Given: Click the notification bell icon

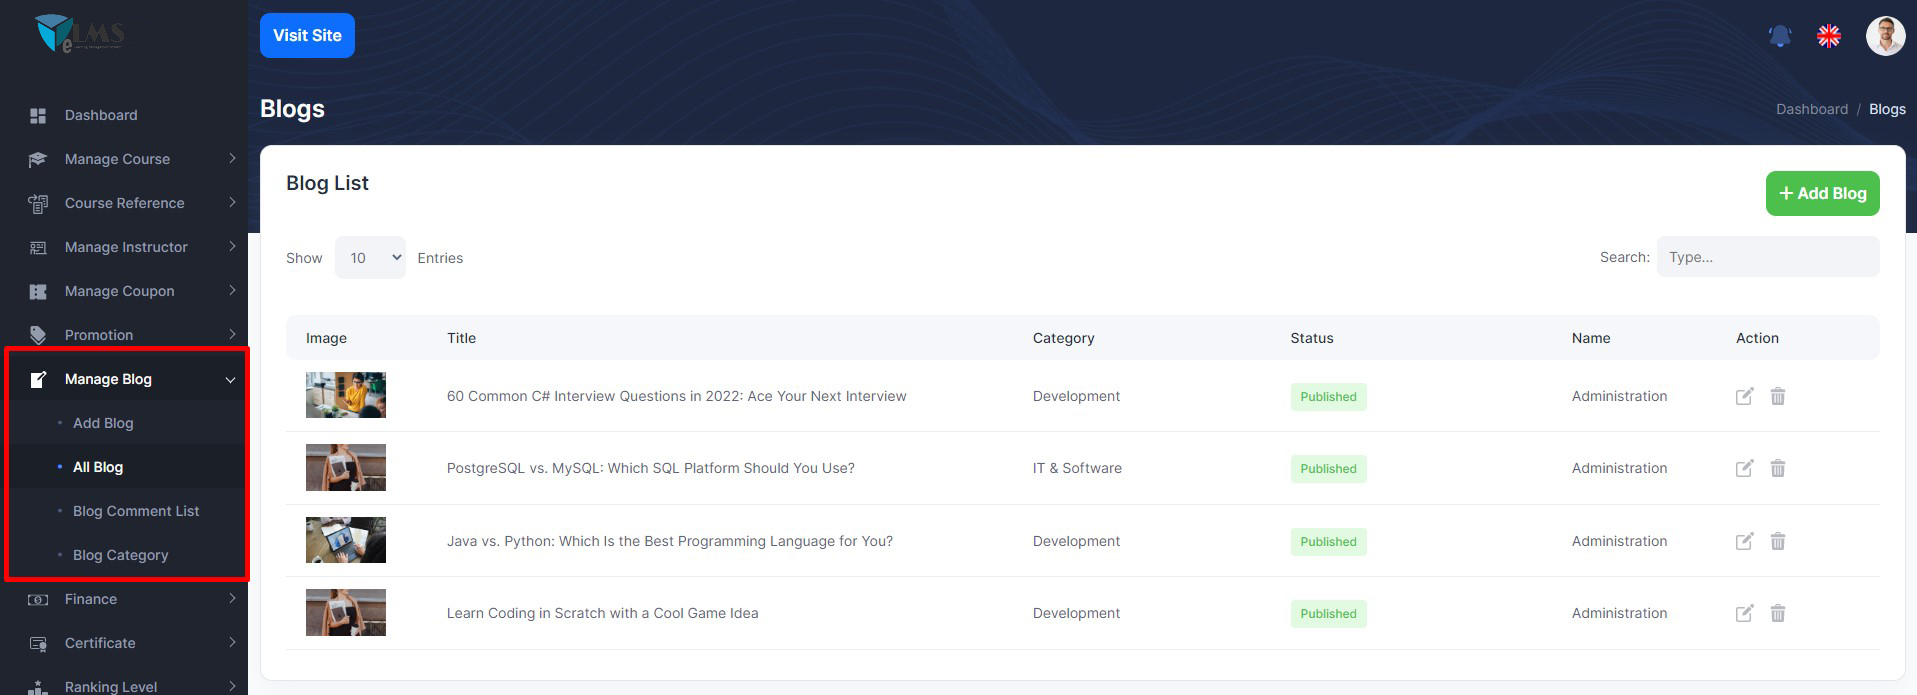Looking at the screenshot, I should (1780, 37).
